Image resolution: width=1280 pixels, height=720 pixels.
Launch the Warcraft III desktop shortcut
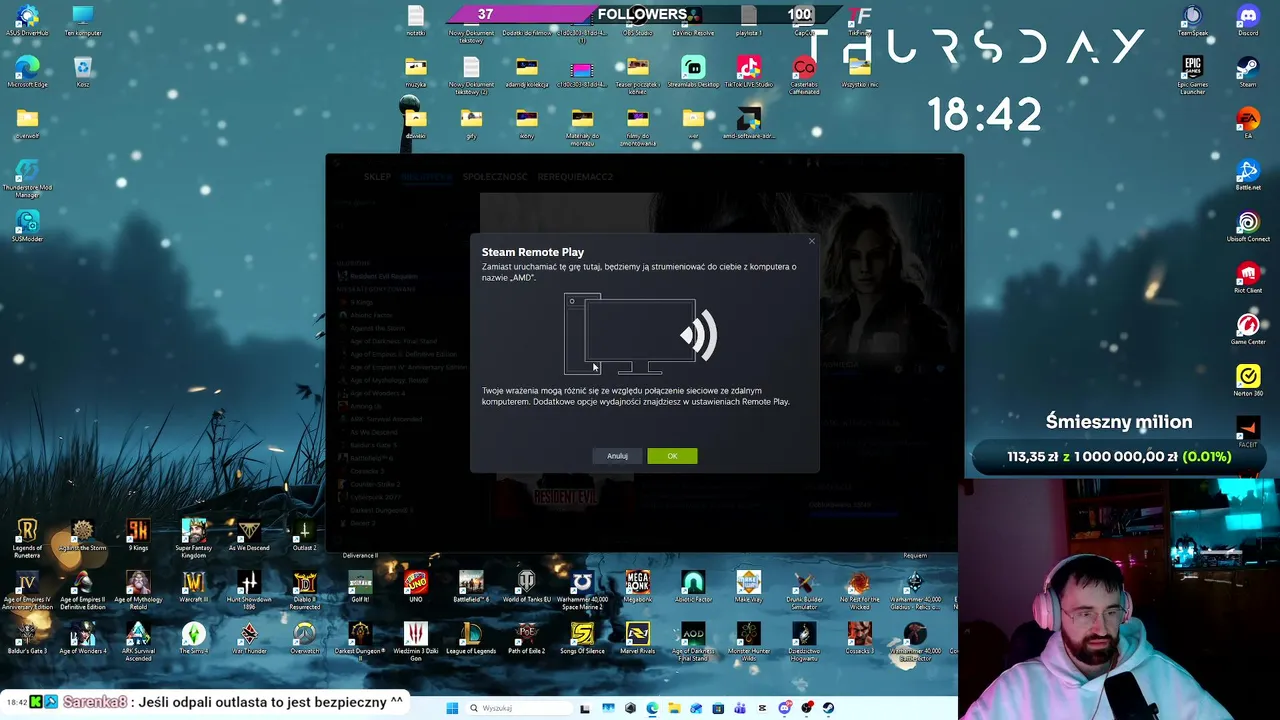click(193, 587)
